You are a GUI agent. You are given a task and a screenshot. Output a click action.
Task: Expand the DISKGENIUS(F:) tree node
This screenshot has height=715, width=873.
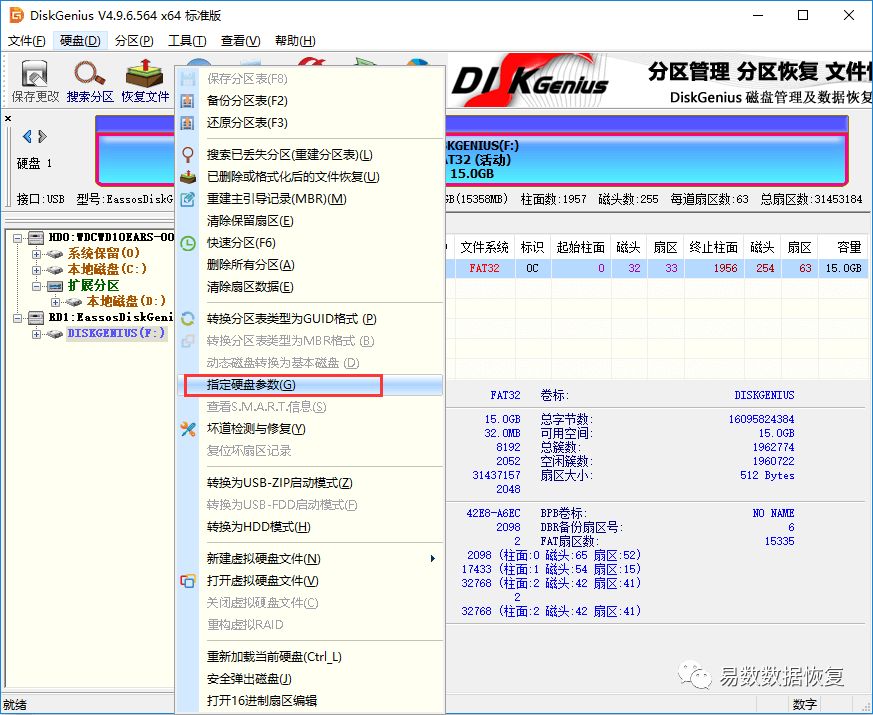coord(37,334)
